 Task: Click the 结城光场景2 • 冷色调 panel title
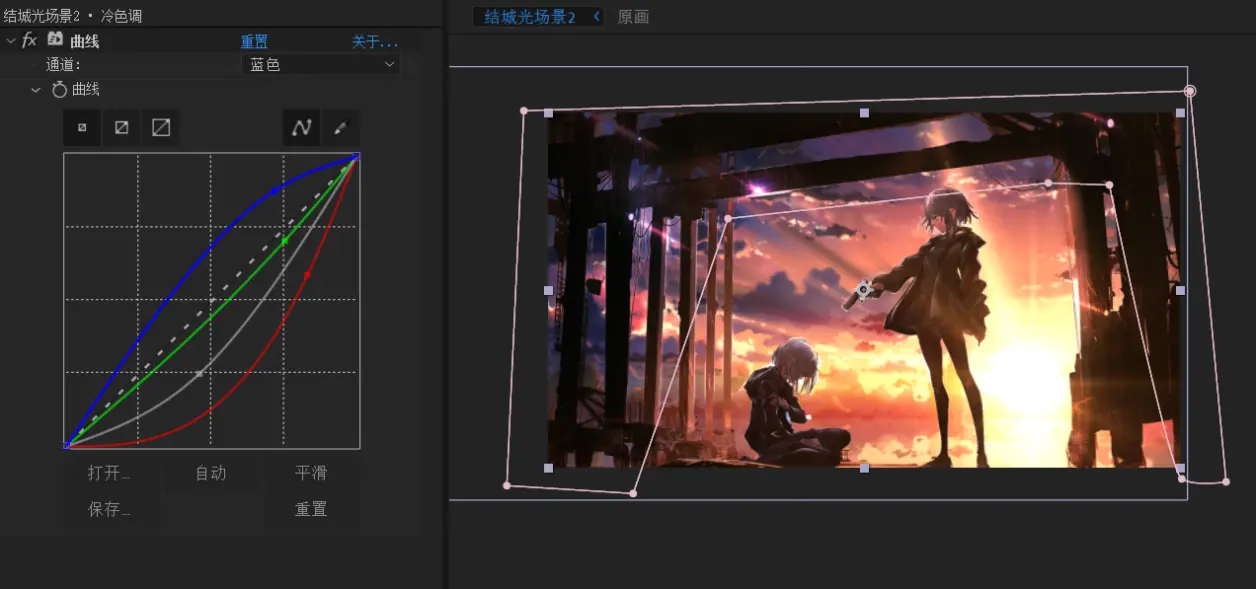coord(73,16)
